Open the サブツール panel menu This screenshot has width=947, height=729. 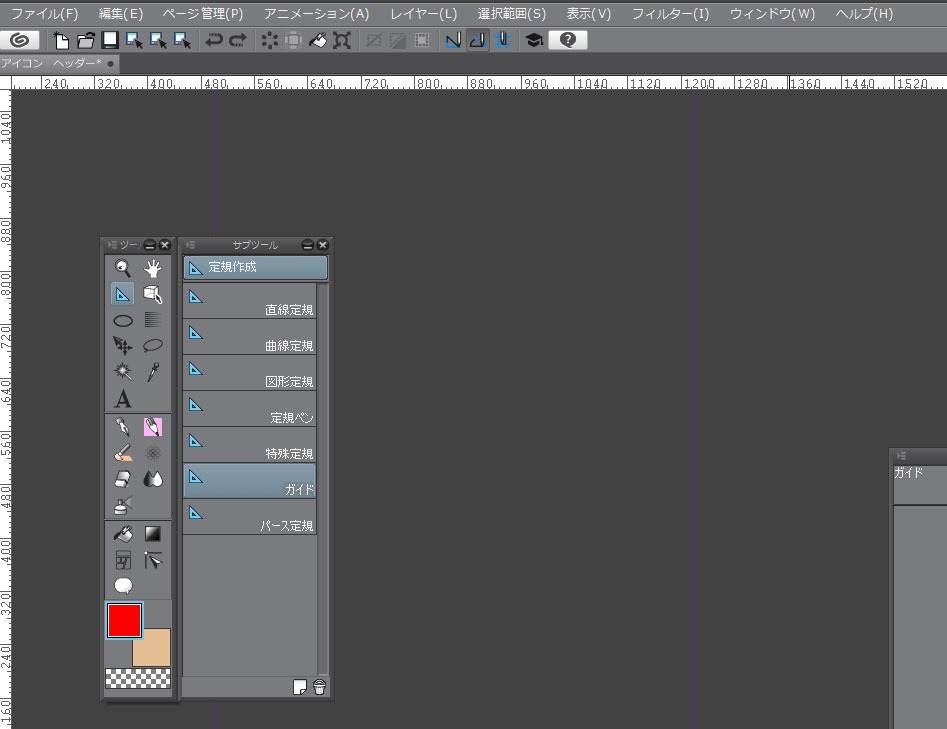tap(189, 245)
